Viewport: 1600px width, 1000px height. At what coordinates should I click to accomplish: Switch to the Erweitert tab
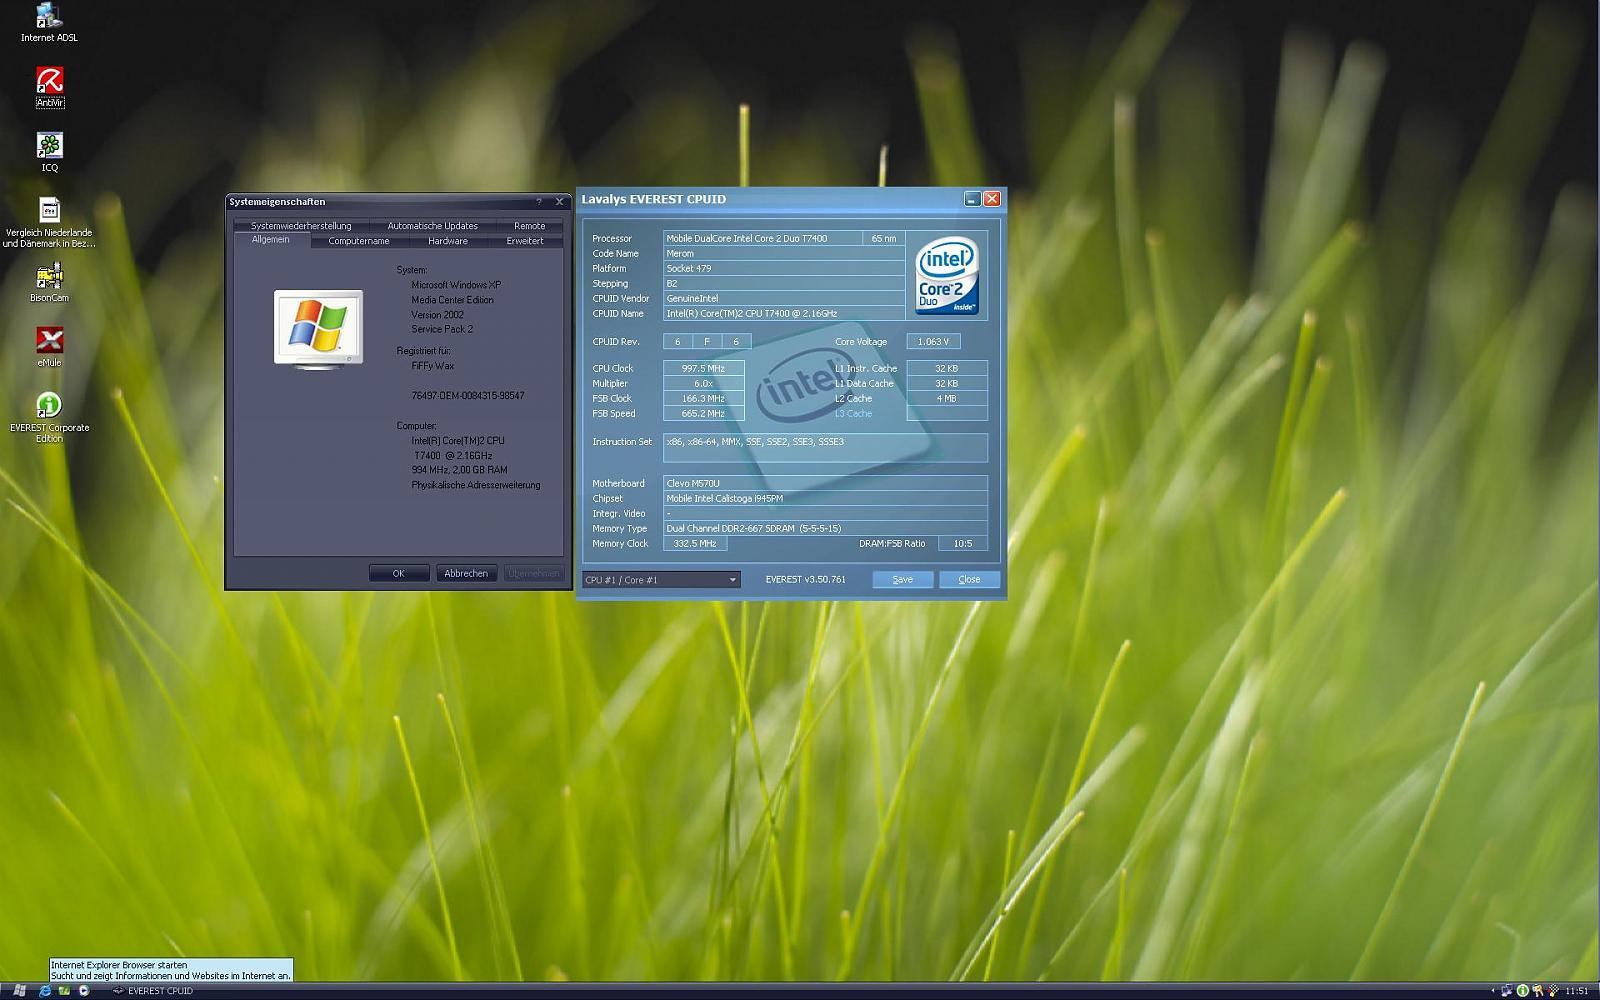525,241
